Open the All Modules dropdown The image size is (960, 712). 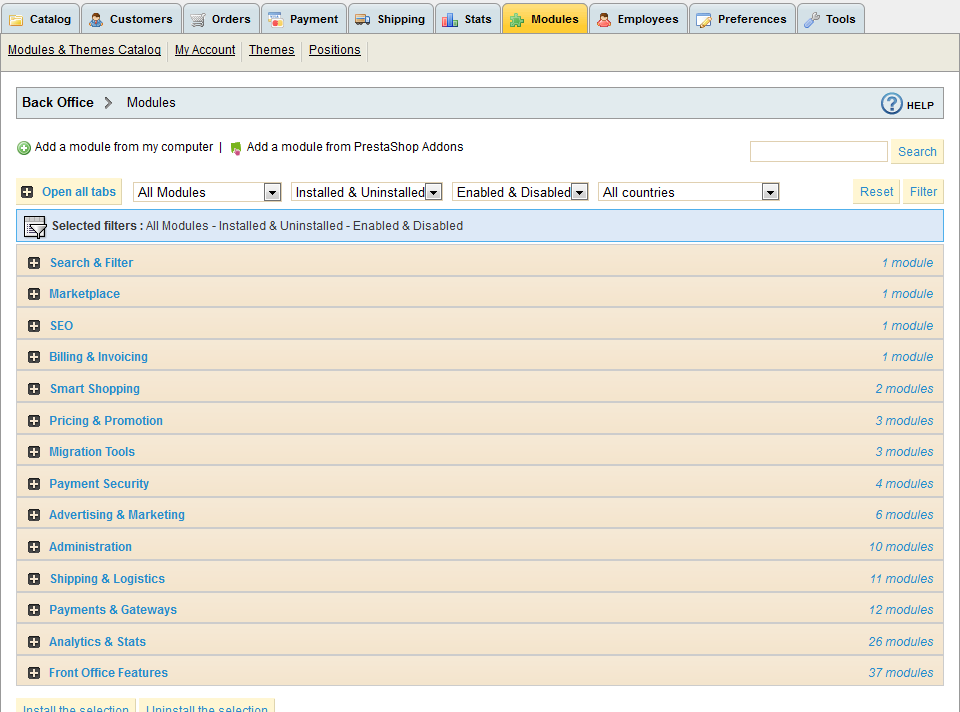208,192
